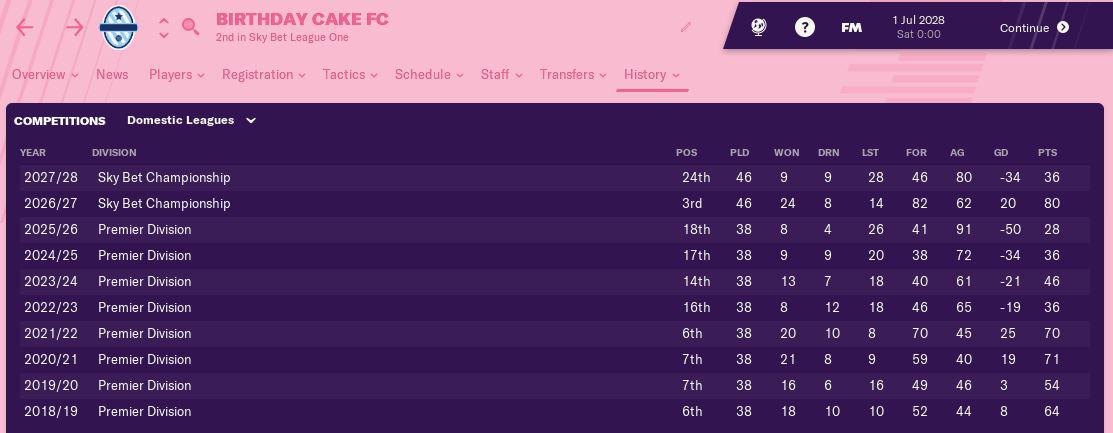Click the FM logo menu
This screenshot has width=1113, height=433.
(851, 28)
